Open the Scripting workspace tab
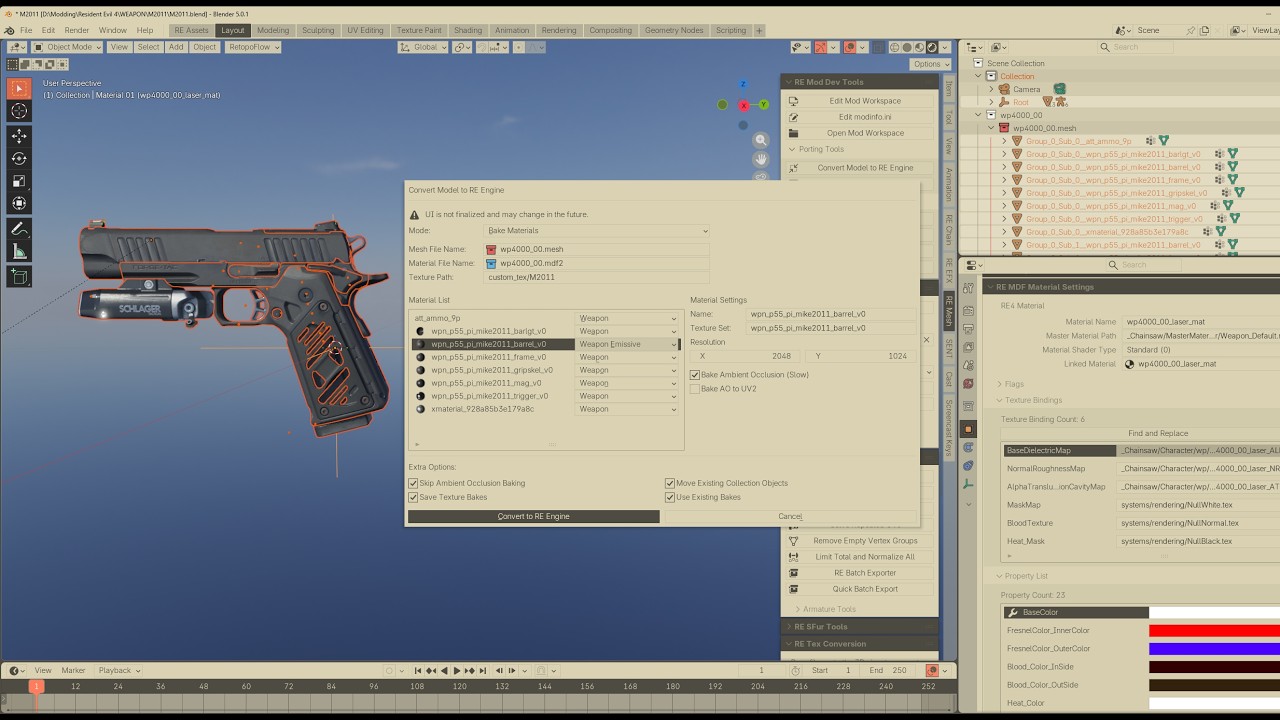1280x720 pixels. [731, 30]
